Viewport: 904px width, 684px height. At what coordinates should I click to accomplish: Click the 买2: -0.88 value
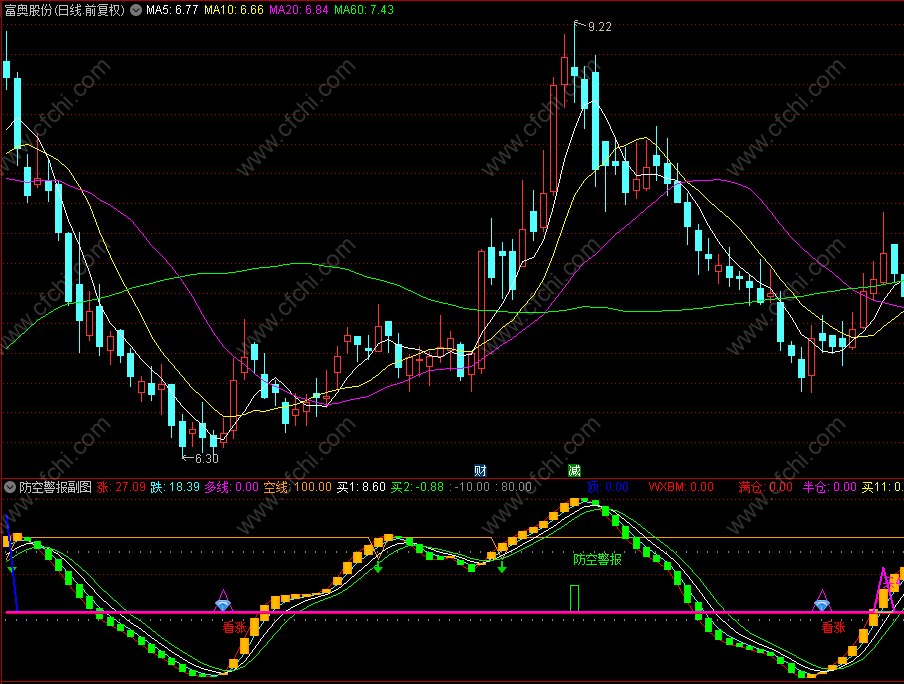click(x=417, y=487)
